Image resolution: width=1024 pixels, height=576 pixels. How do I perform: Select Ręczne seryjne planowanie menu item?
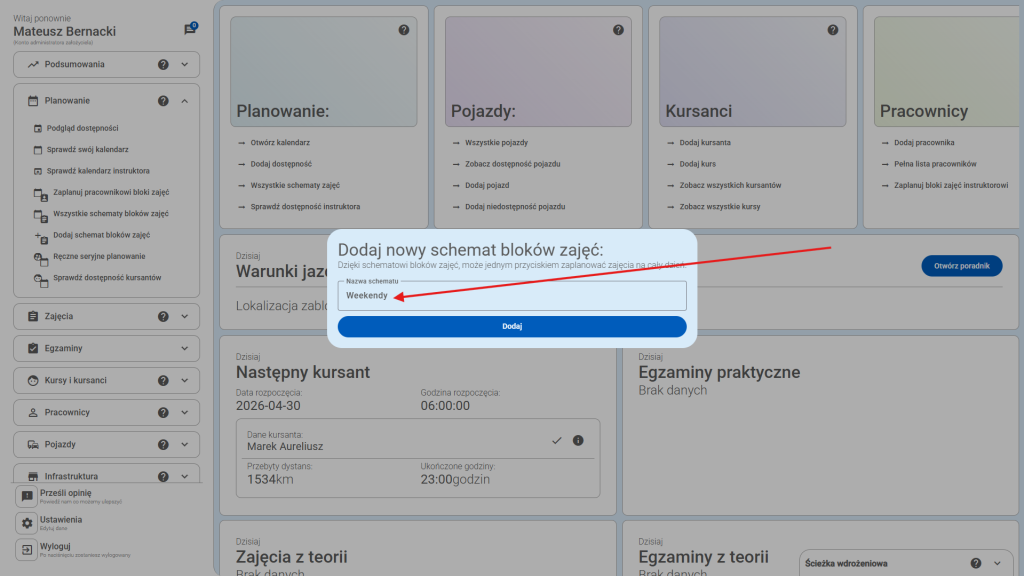98,257
